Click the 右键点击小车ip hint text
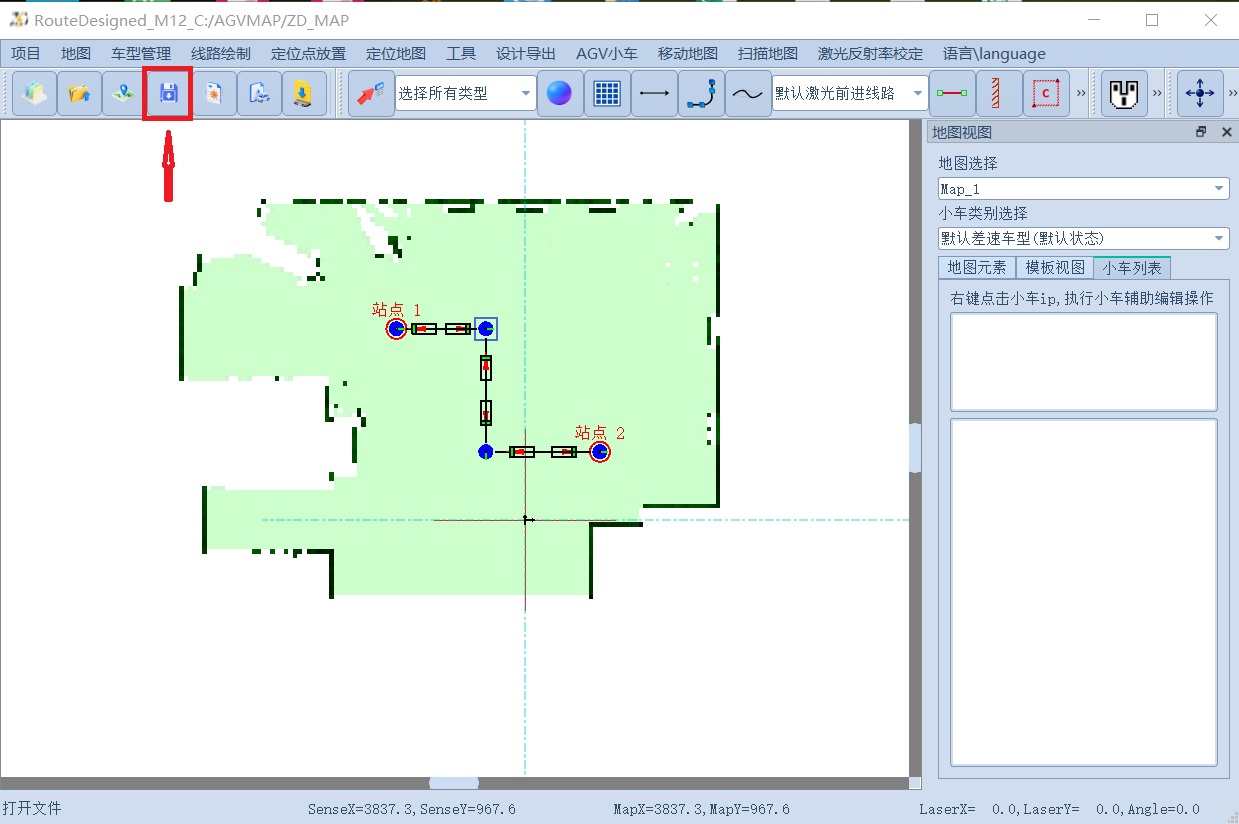 (1082, 298)
